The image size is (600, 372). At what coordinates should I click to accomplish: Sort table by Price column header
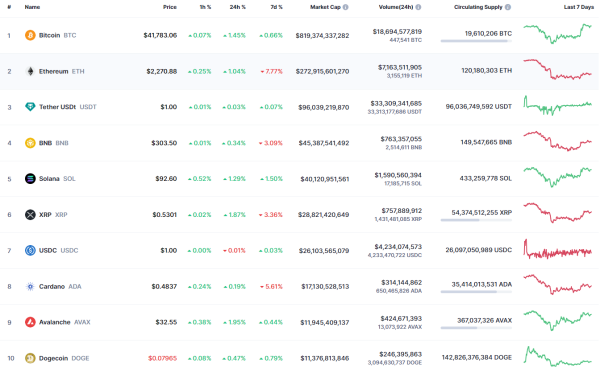(x=170, y=7)
